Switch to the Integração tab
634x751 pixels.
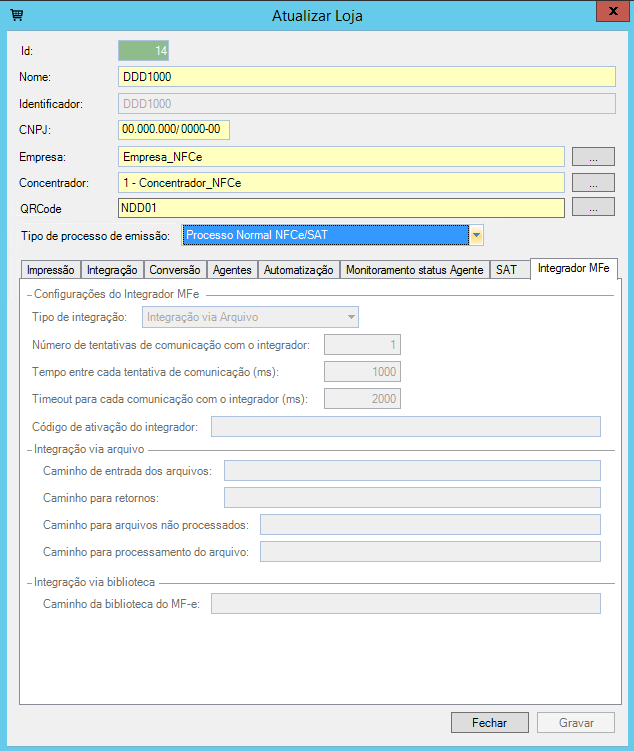pos(112,270)
